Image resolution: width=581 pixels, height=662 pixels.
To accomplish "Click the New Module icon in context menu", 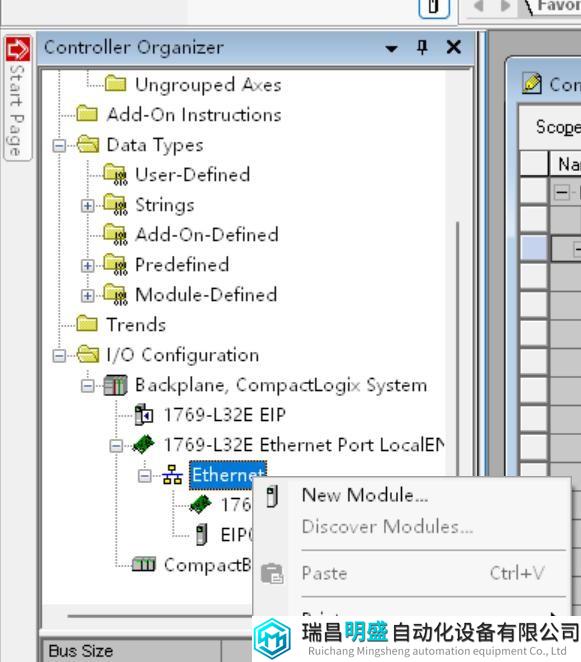I will click(x=272, y=496).
